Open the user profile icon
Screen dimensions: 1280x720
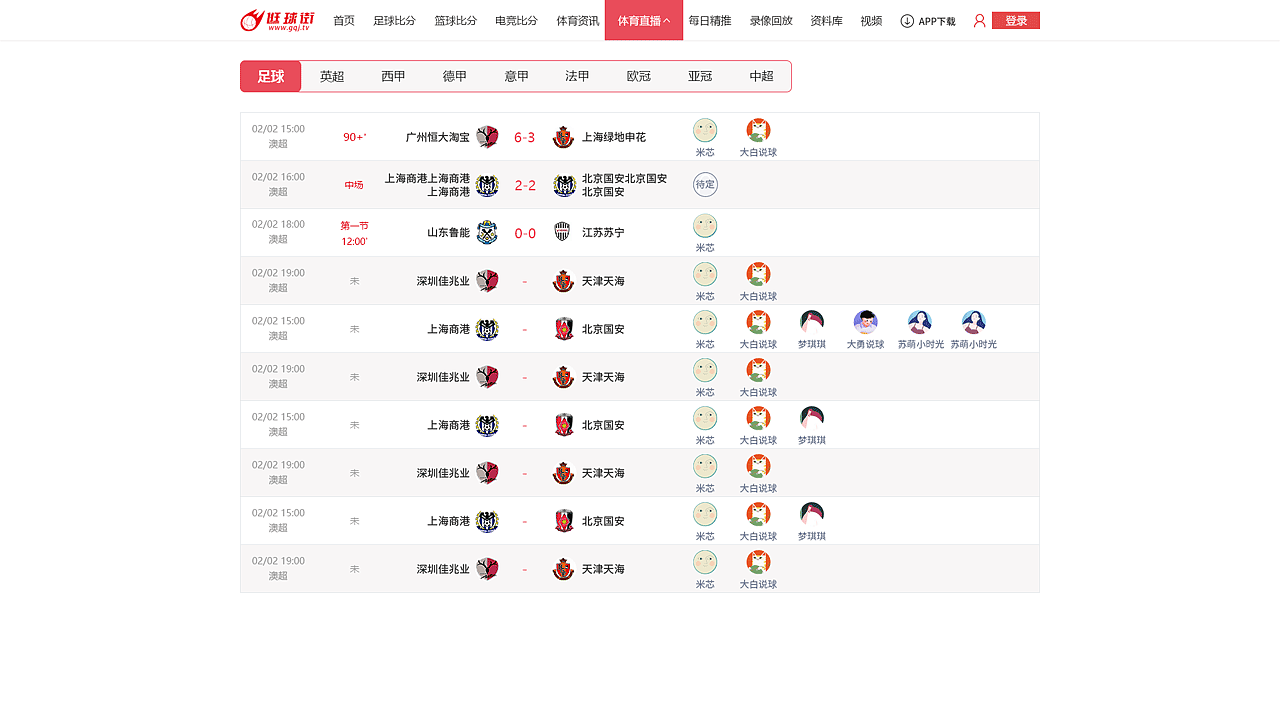pyautogui.click(x=978, y=19)
